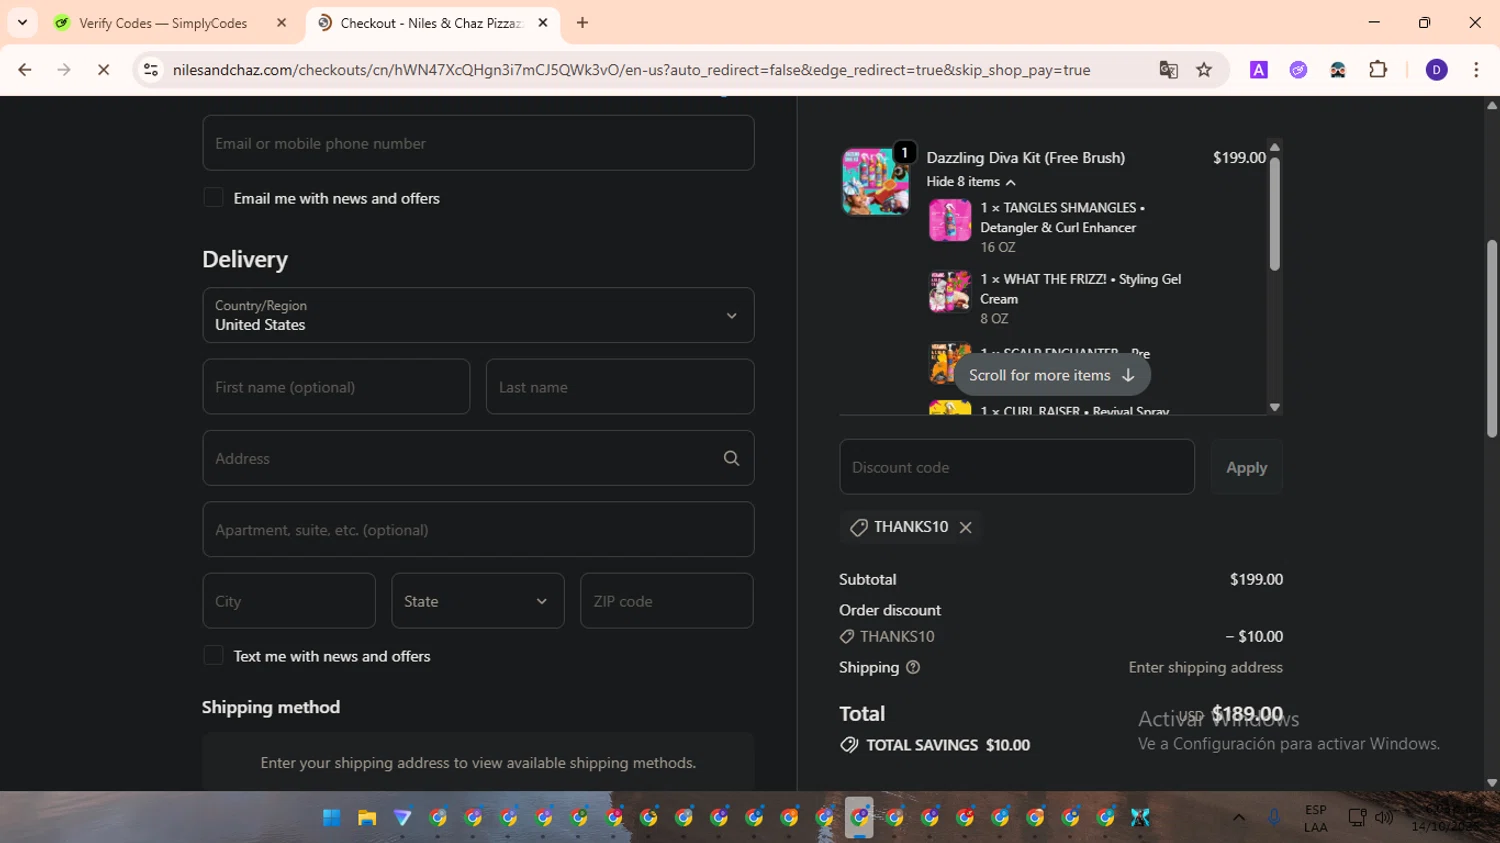Check Email me with news and offers
Viewport: 1500px width, 843px height.
pos(213,198)
